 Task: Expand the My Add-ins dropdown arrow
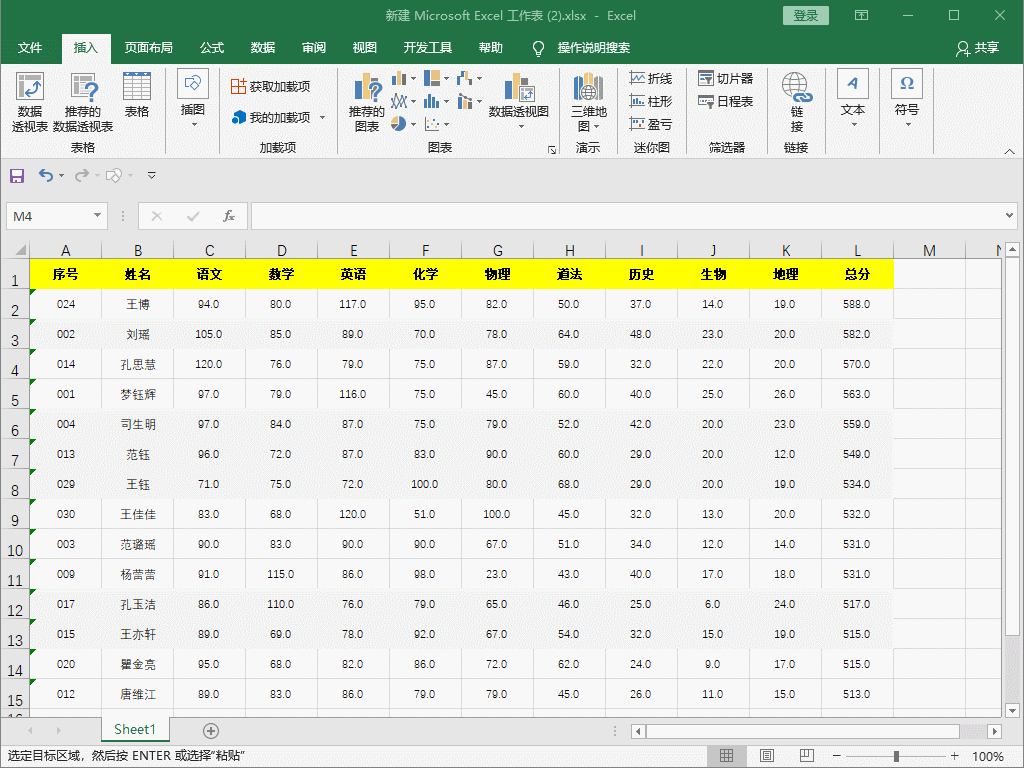tap(323, 118)
